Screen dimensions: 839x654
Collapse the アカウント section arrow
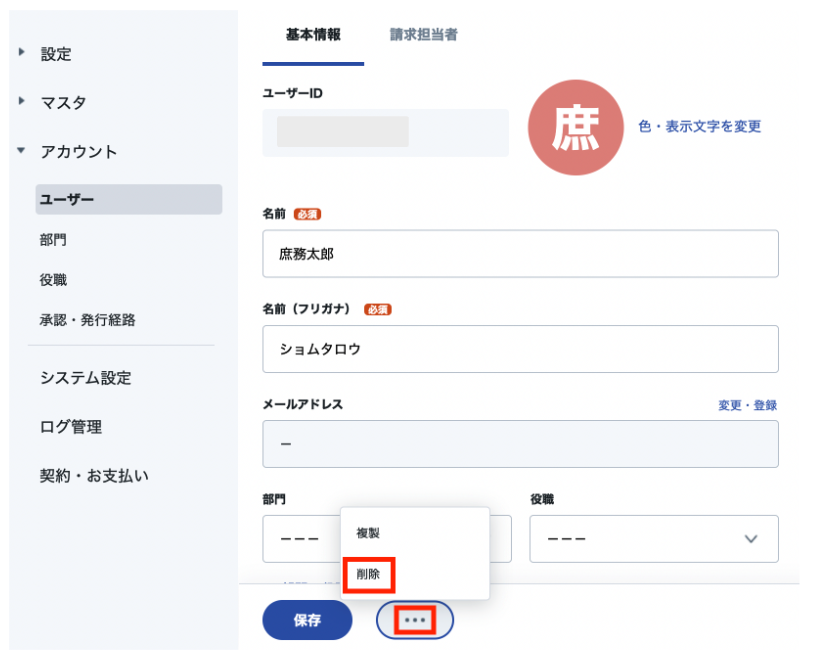21,150
